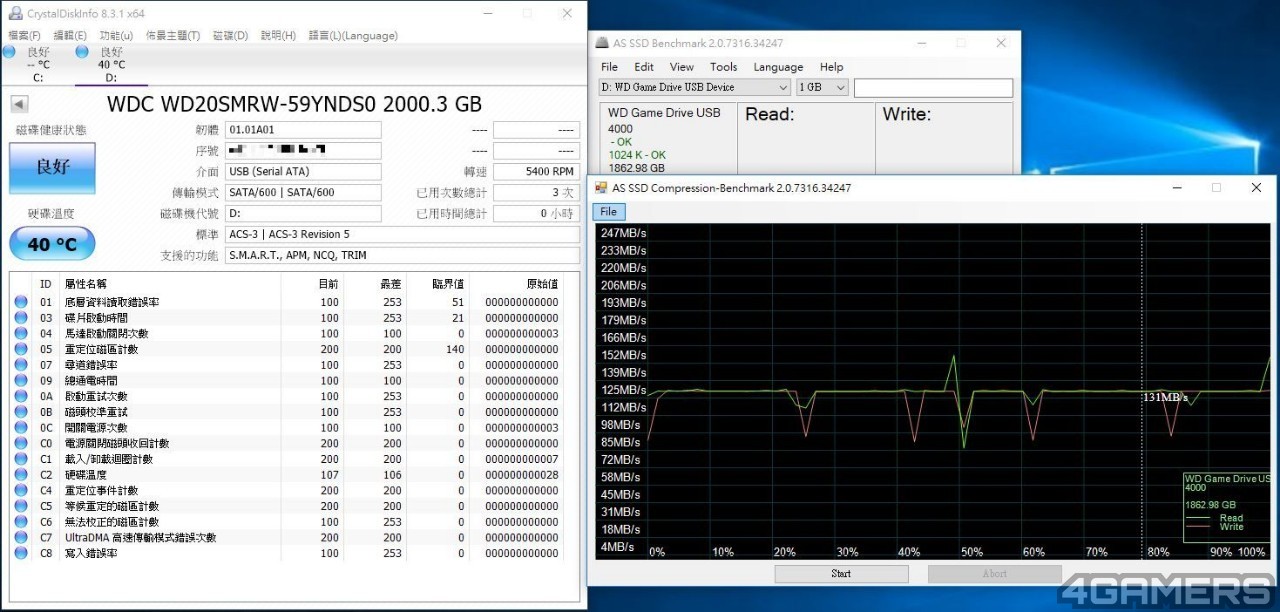Screen dimensions: 1280x612
Task: Click the status orb for attribute 09
Action: pos(21,381)
